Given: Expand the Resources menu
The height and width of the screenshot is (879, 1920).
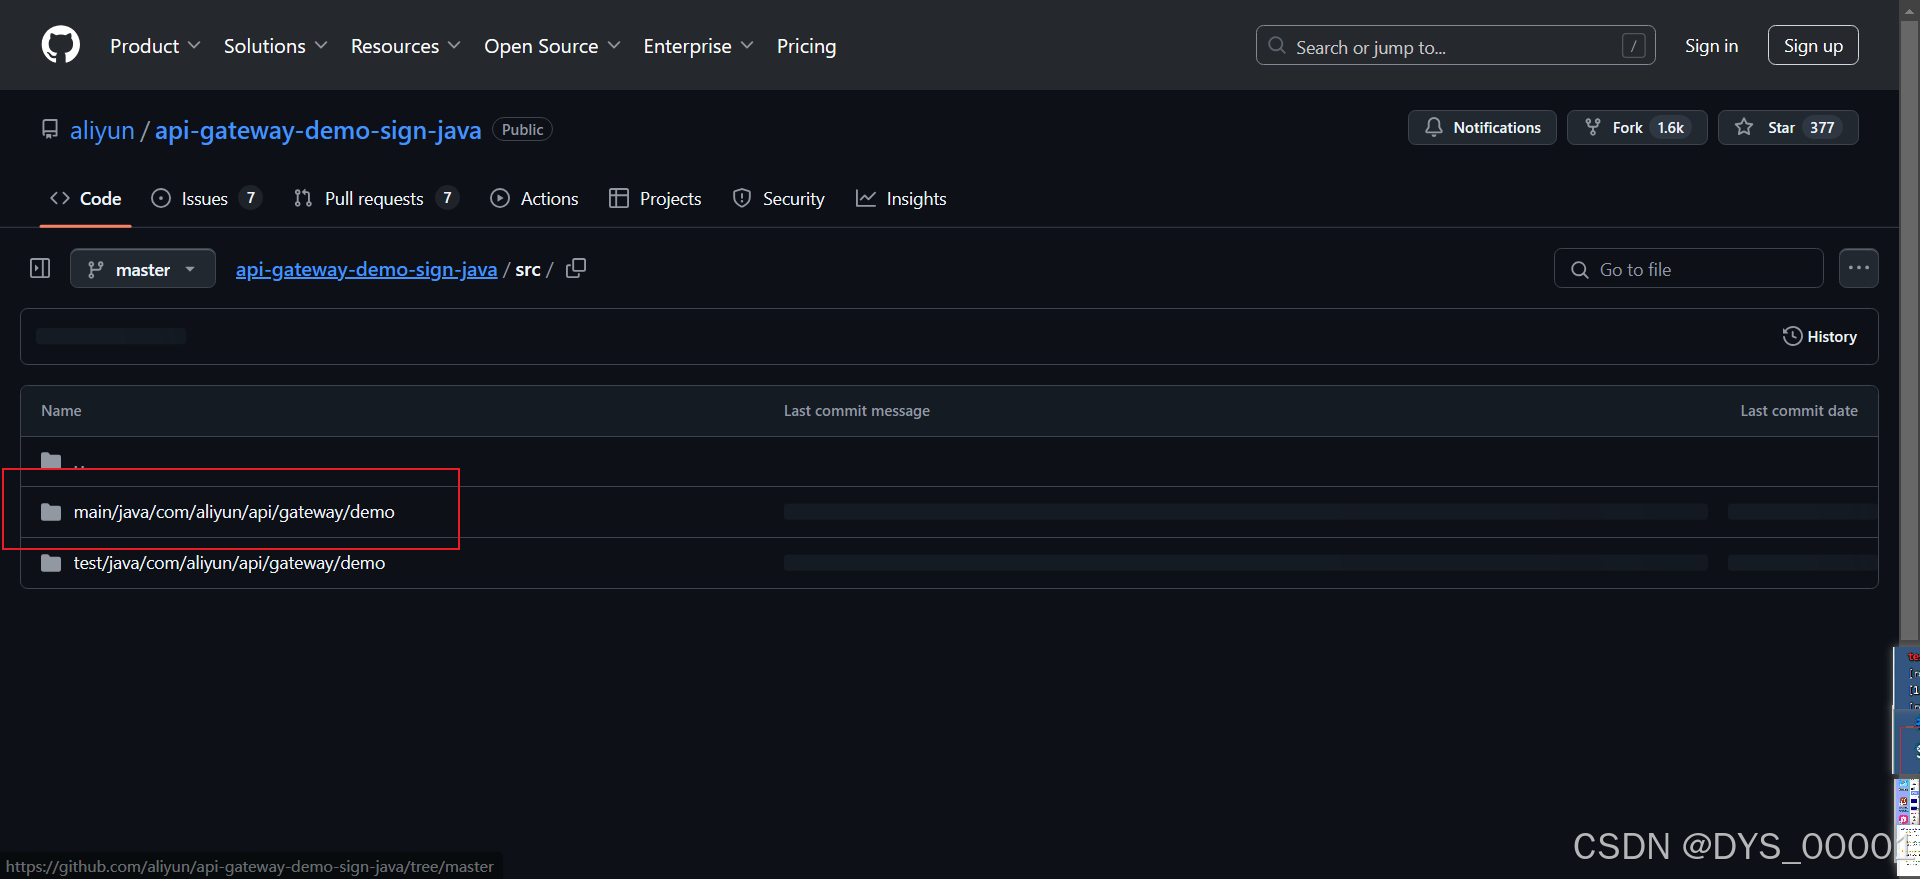Looking at the screenshot, I should coord(405,46).
